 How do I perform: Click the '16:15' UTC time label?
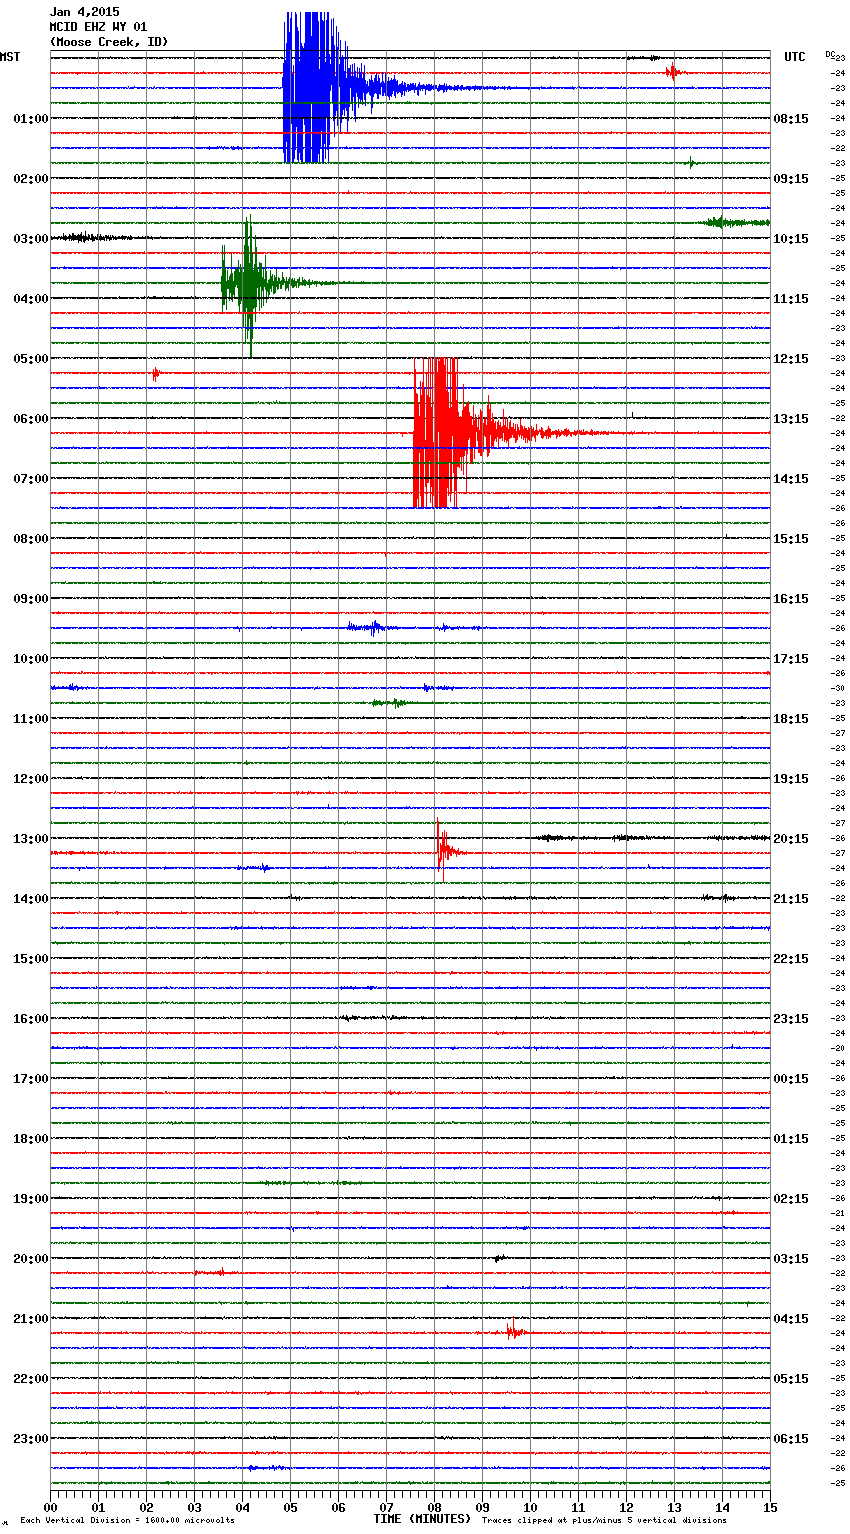791,599
